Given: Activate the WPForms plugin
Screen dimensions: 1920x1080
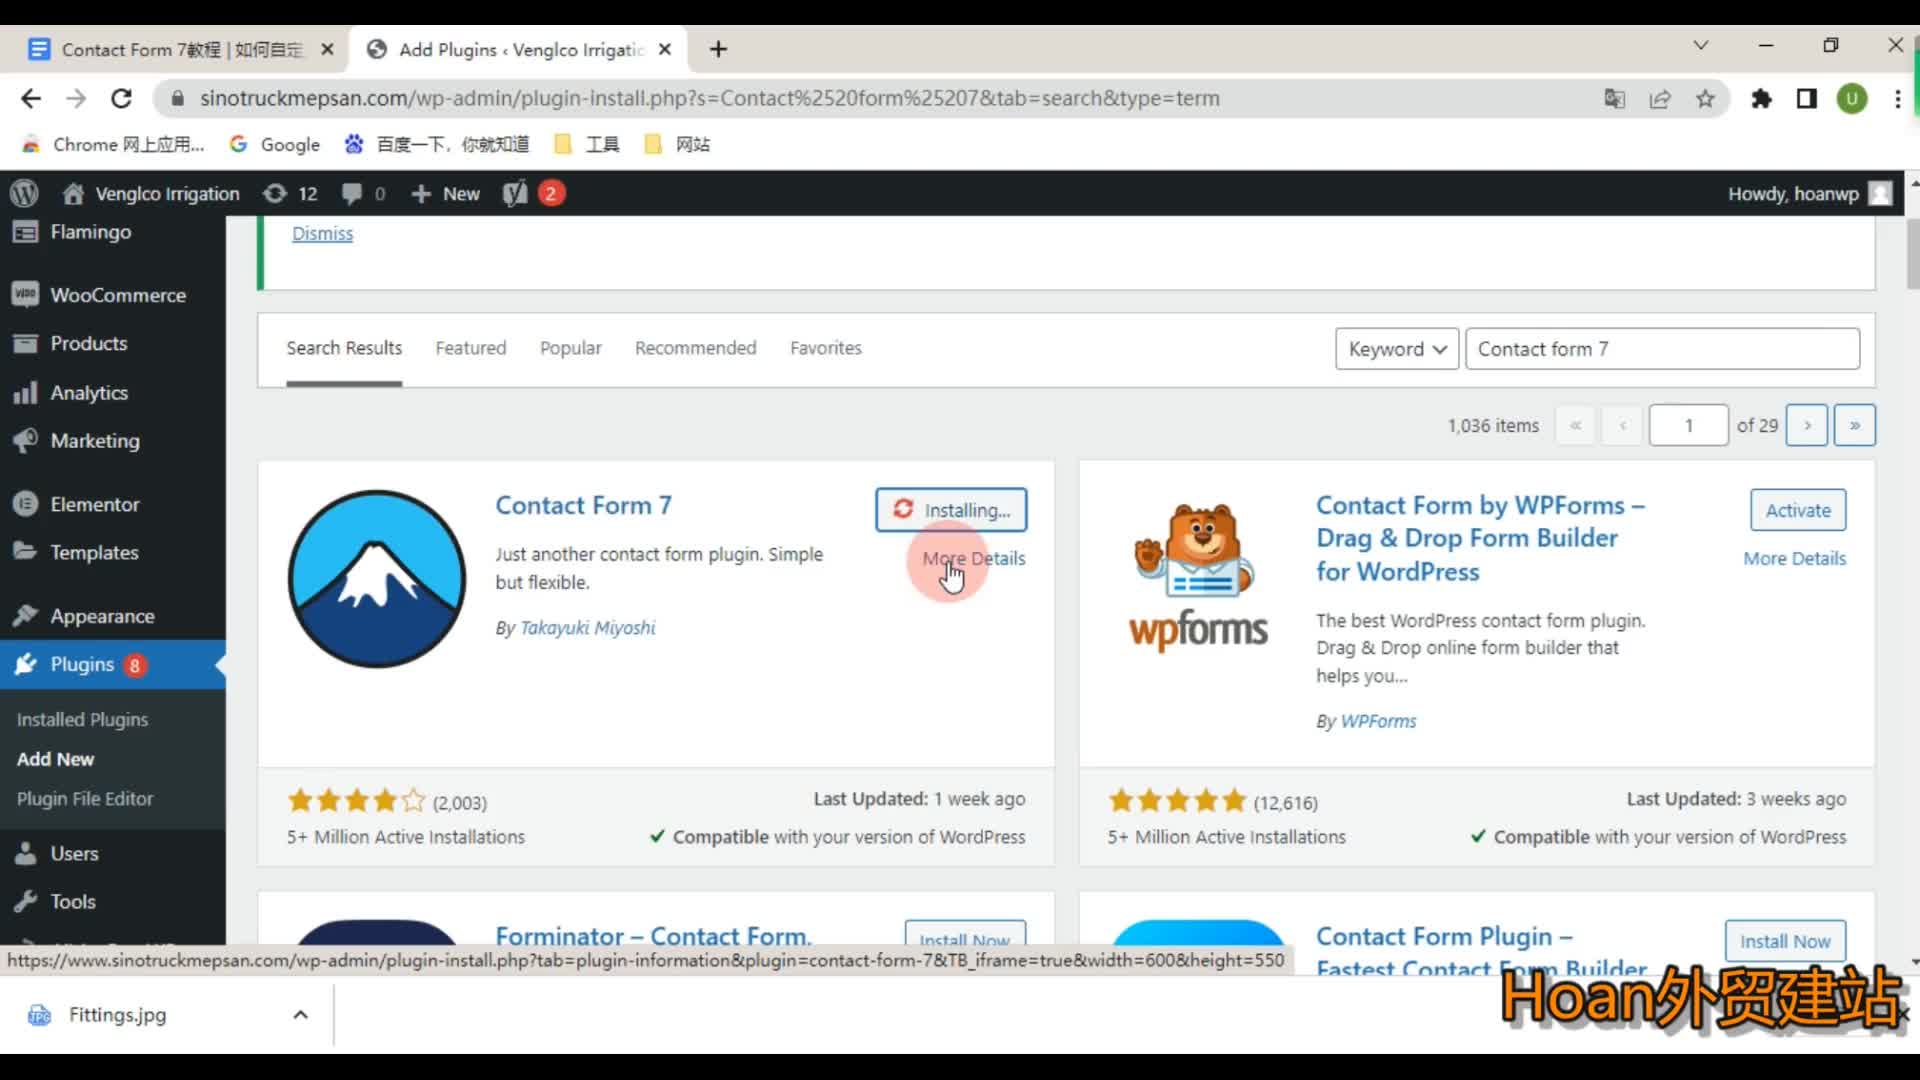Looking at the screenshot, I should click(1797, 510).
